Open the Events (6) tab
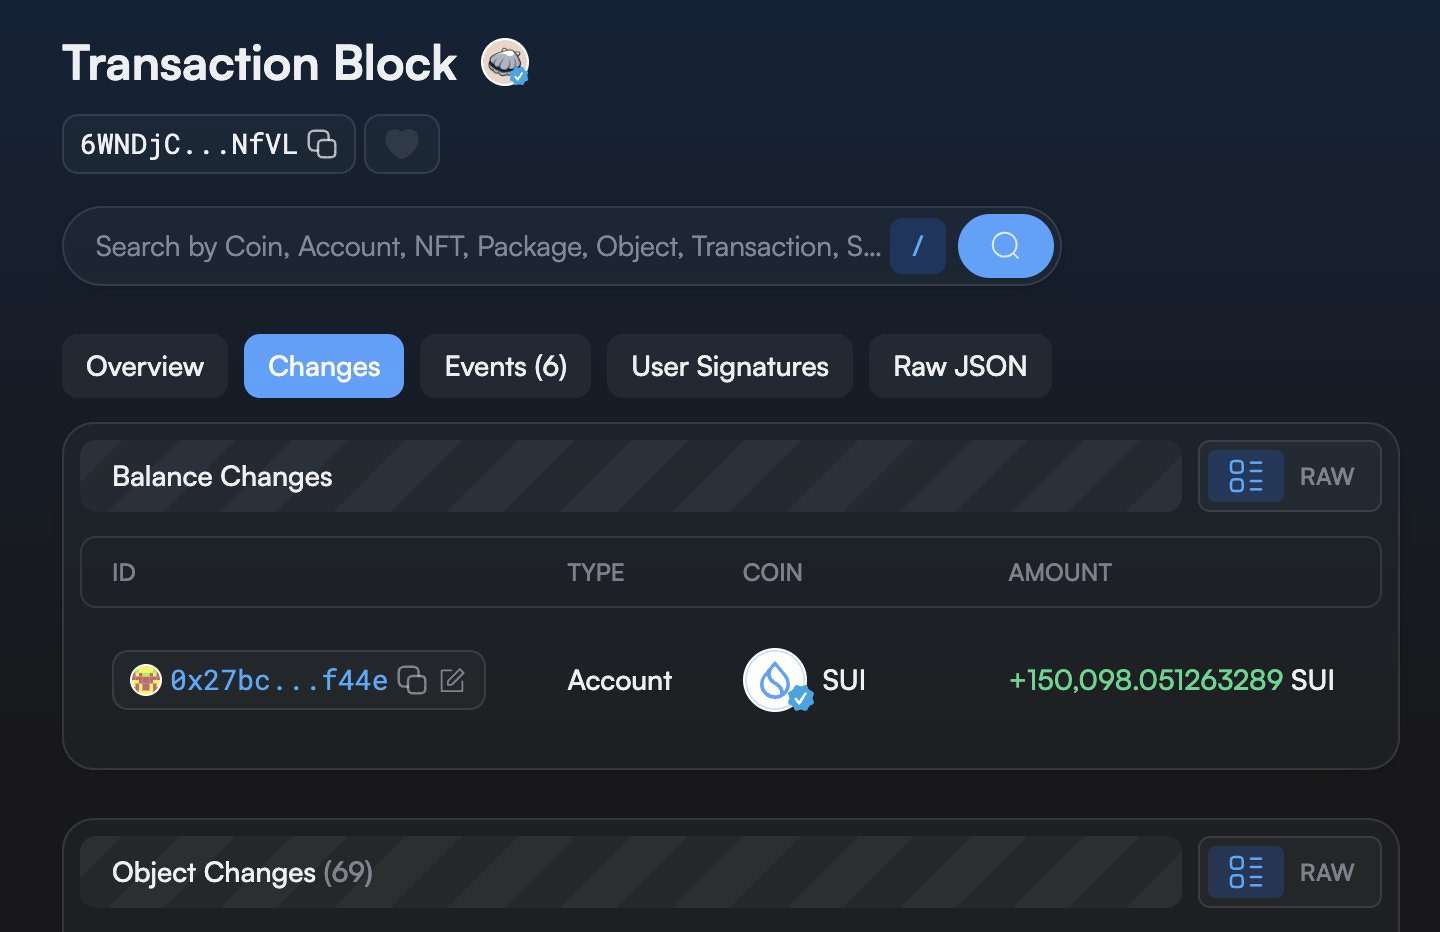This screenshot has height=932, width=1440. coord(506,366)
